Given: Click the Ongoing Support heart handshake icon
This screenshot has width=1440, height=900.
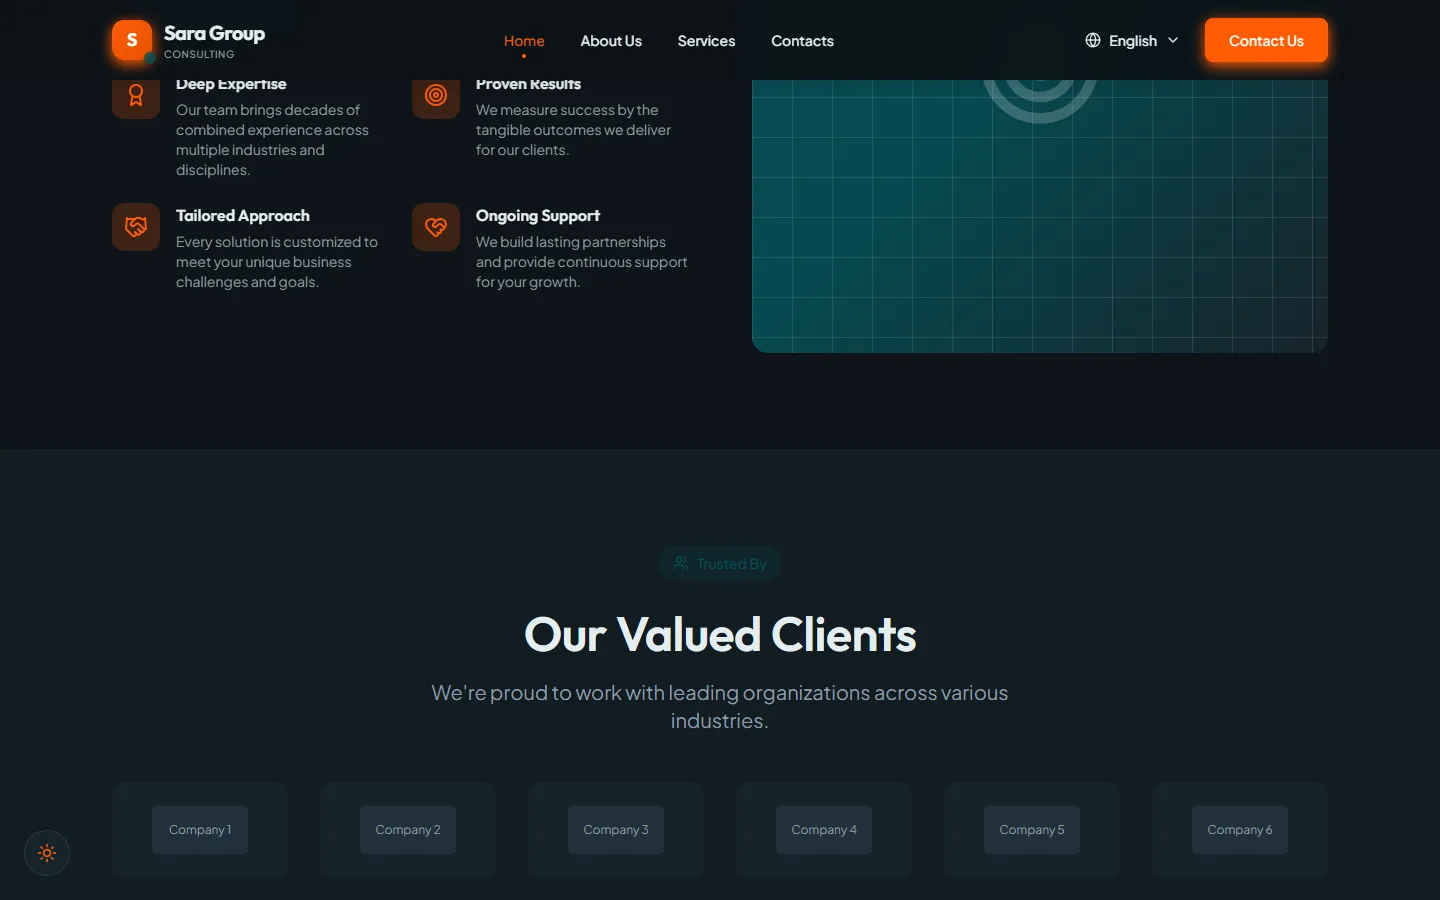Looking at the screenshot, I should (436, 227).
